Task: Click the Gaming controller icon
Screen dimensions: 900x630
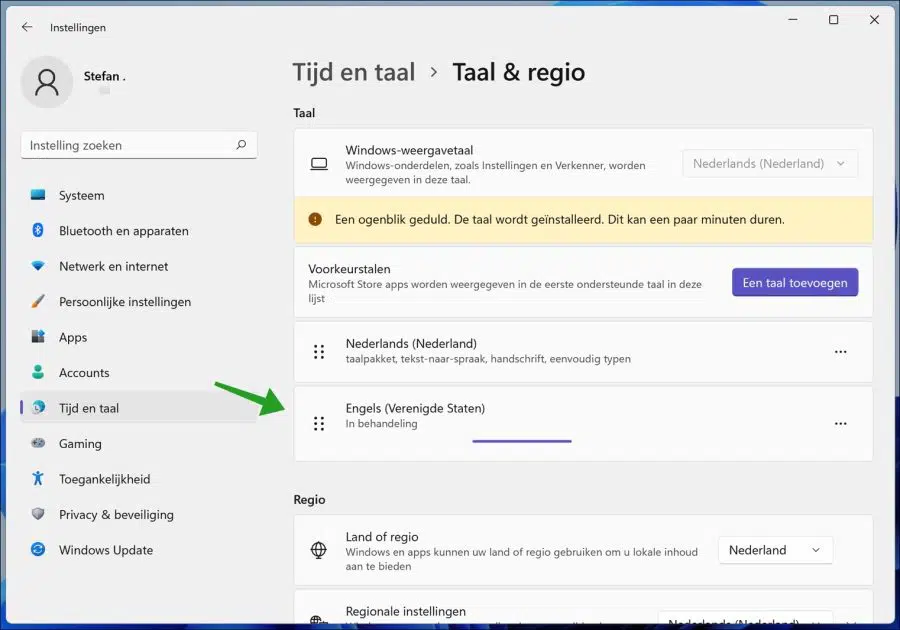Action: [38, 443]
